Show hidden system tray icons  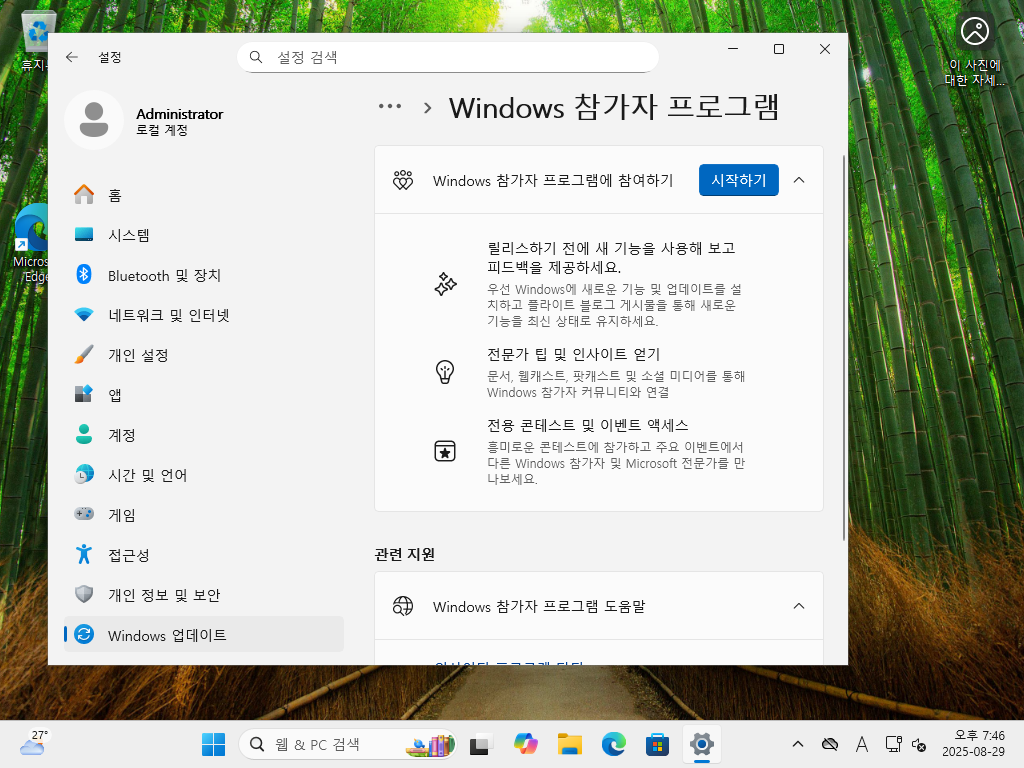[798, 744]
